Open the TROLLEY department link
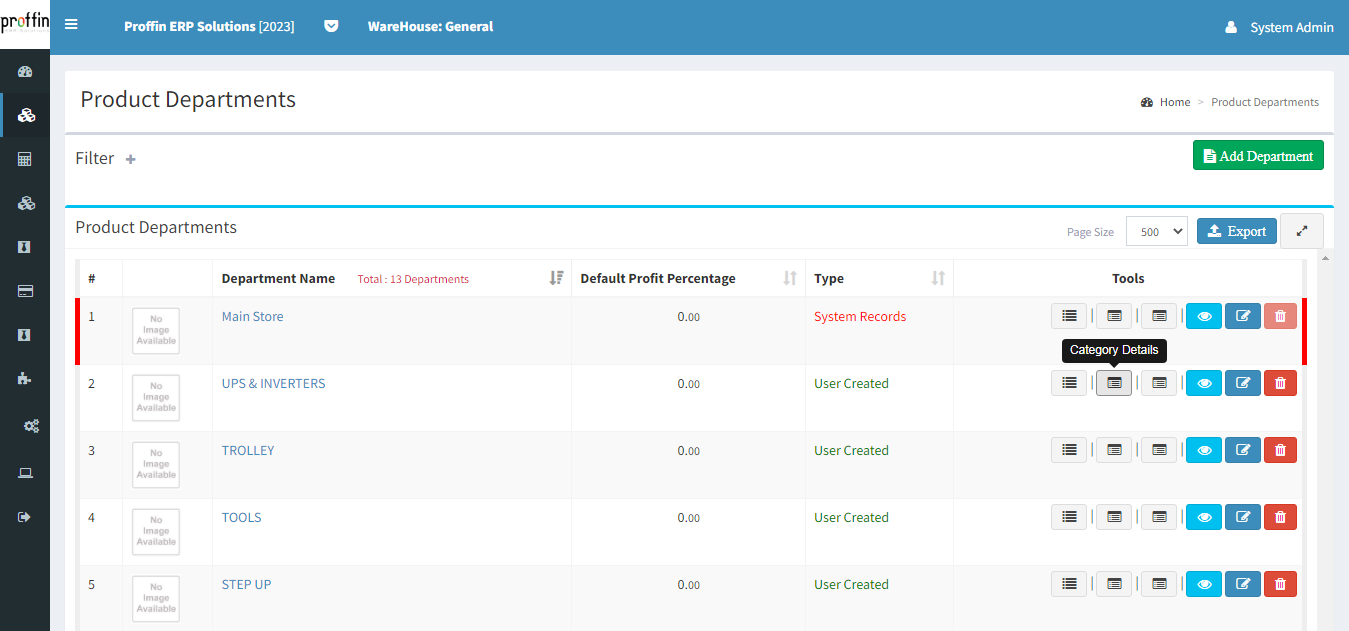This screenshot has width=1349, height=631. click(x=248, y=450)
